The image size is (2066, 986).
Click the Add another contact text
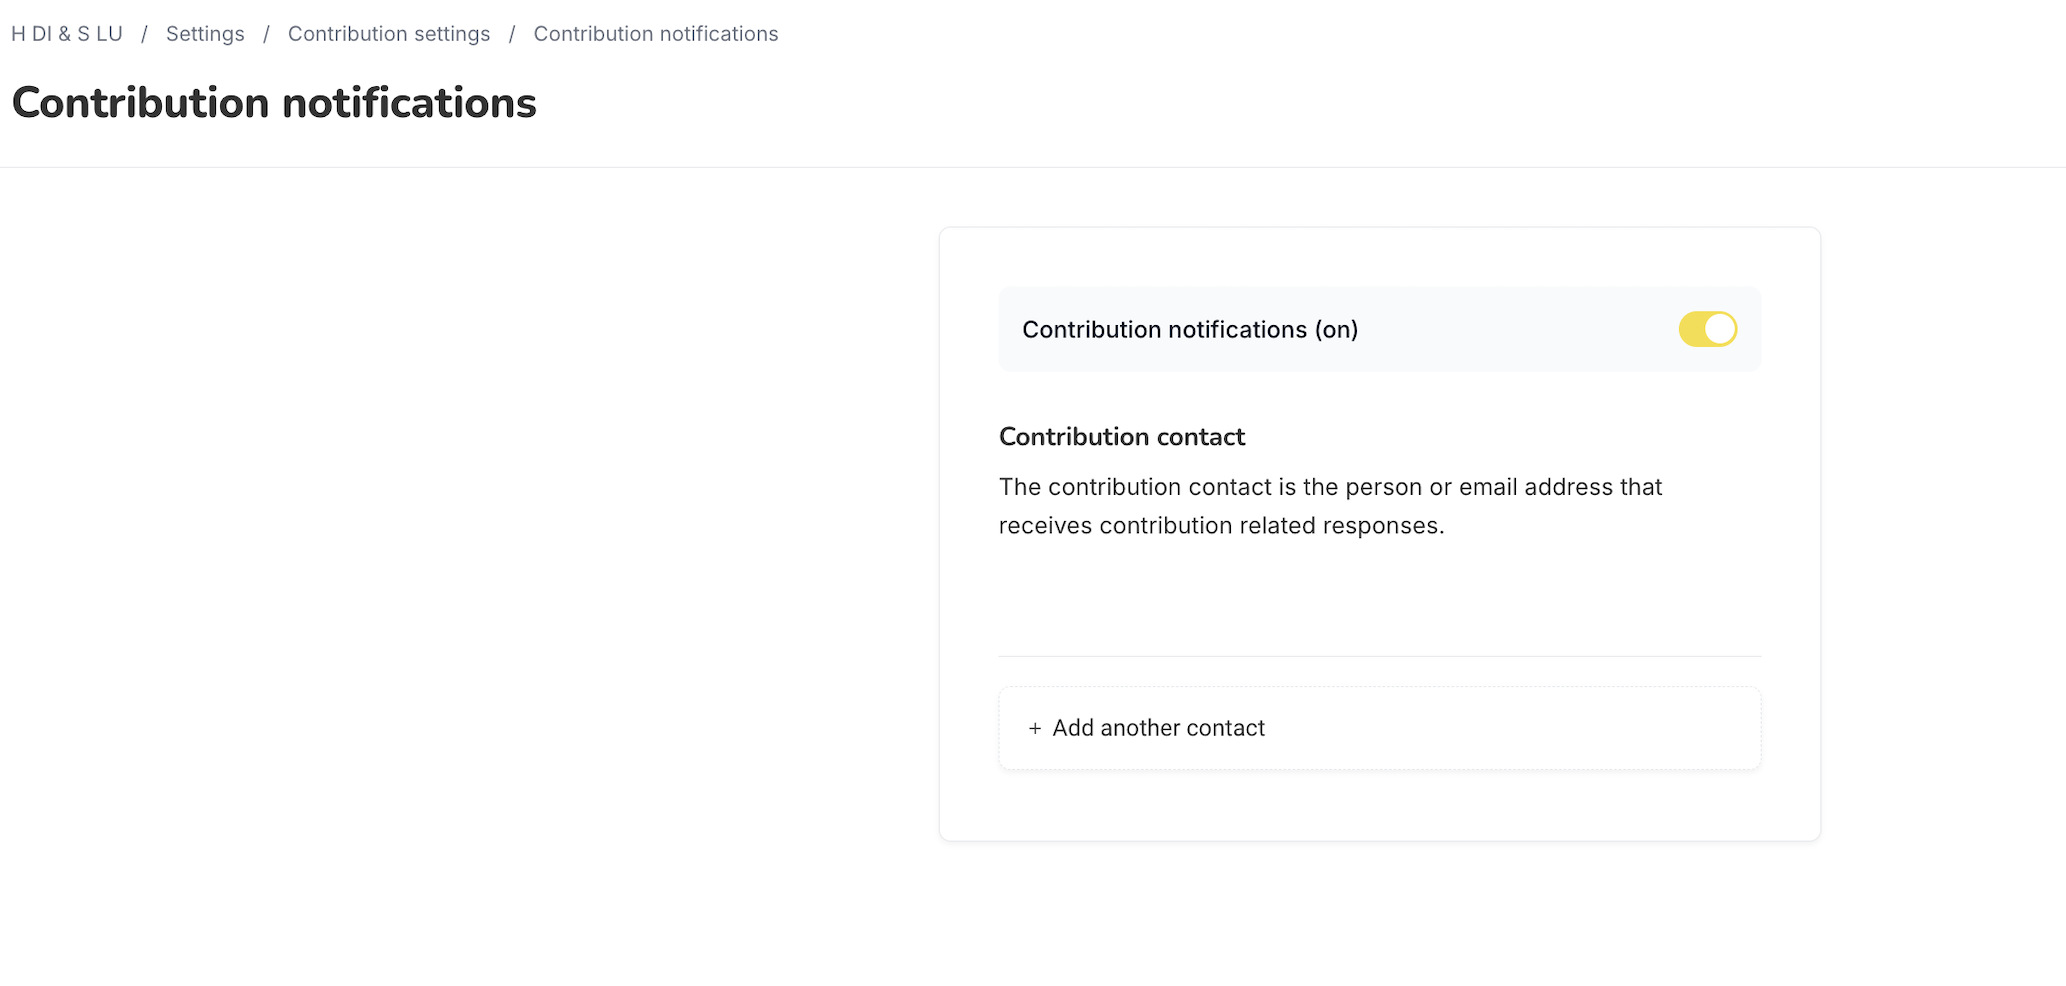coord(1158,728)
